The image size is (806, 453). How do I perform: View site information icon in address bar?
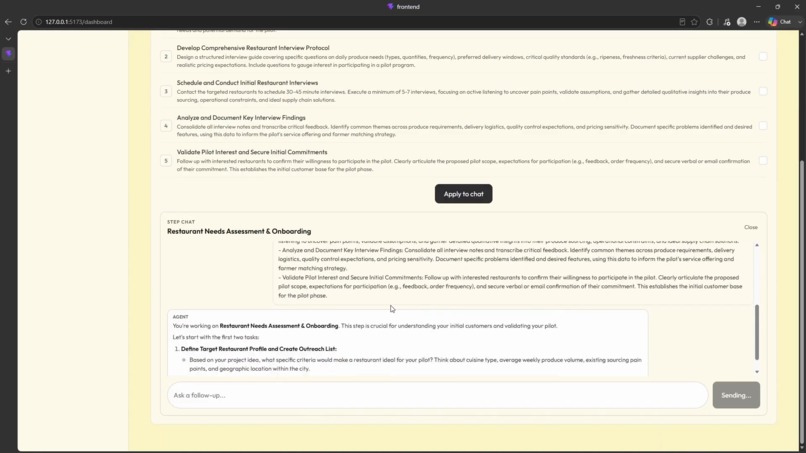coord(38,22)
